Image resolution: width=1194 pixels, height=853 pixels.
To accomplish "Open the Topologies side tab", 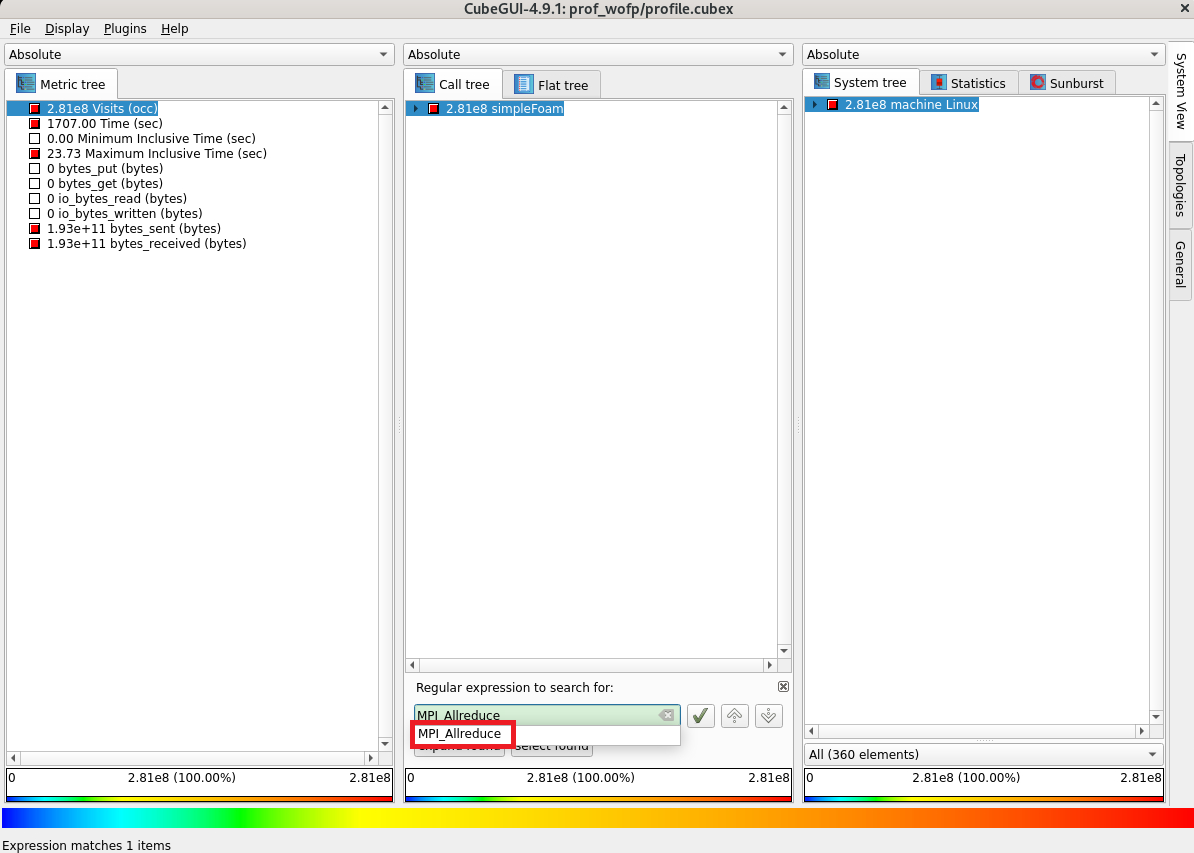I will [1180, 185].
